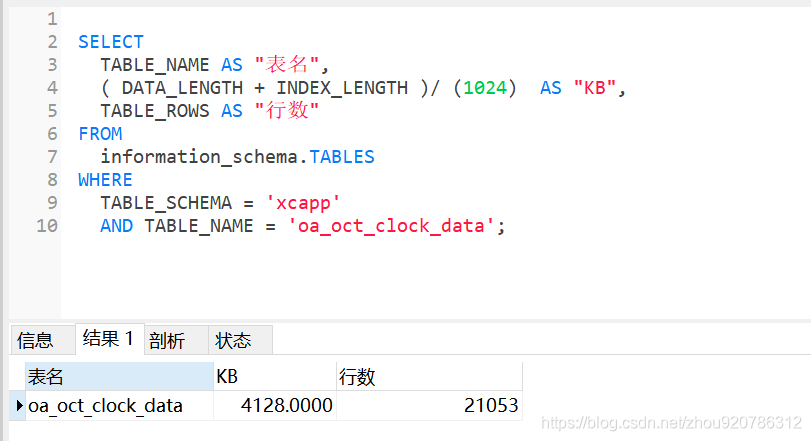
Task: Click the TABLE_ROWS text on line 5
Action: coord(155,111)
